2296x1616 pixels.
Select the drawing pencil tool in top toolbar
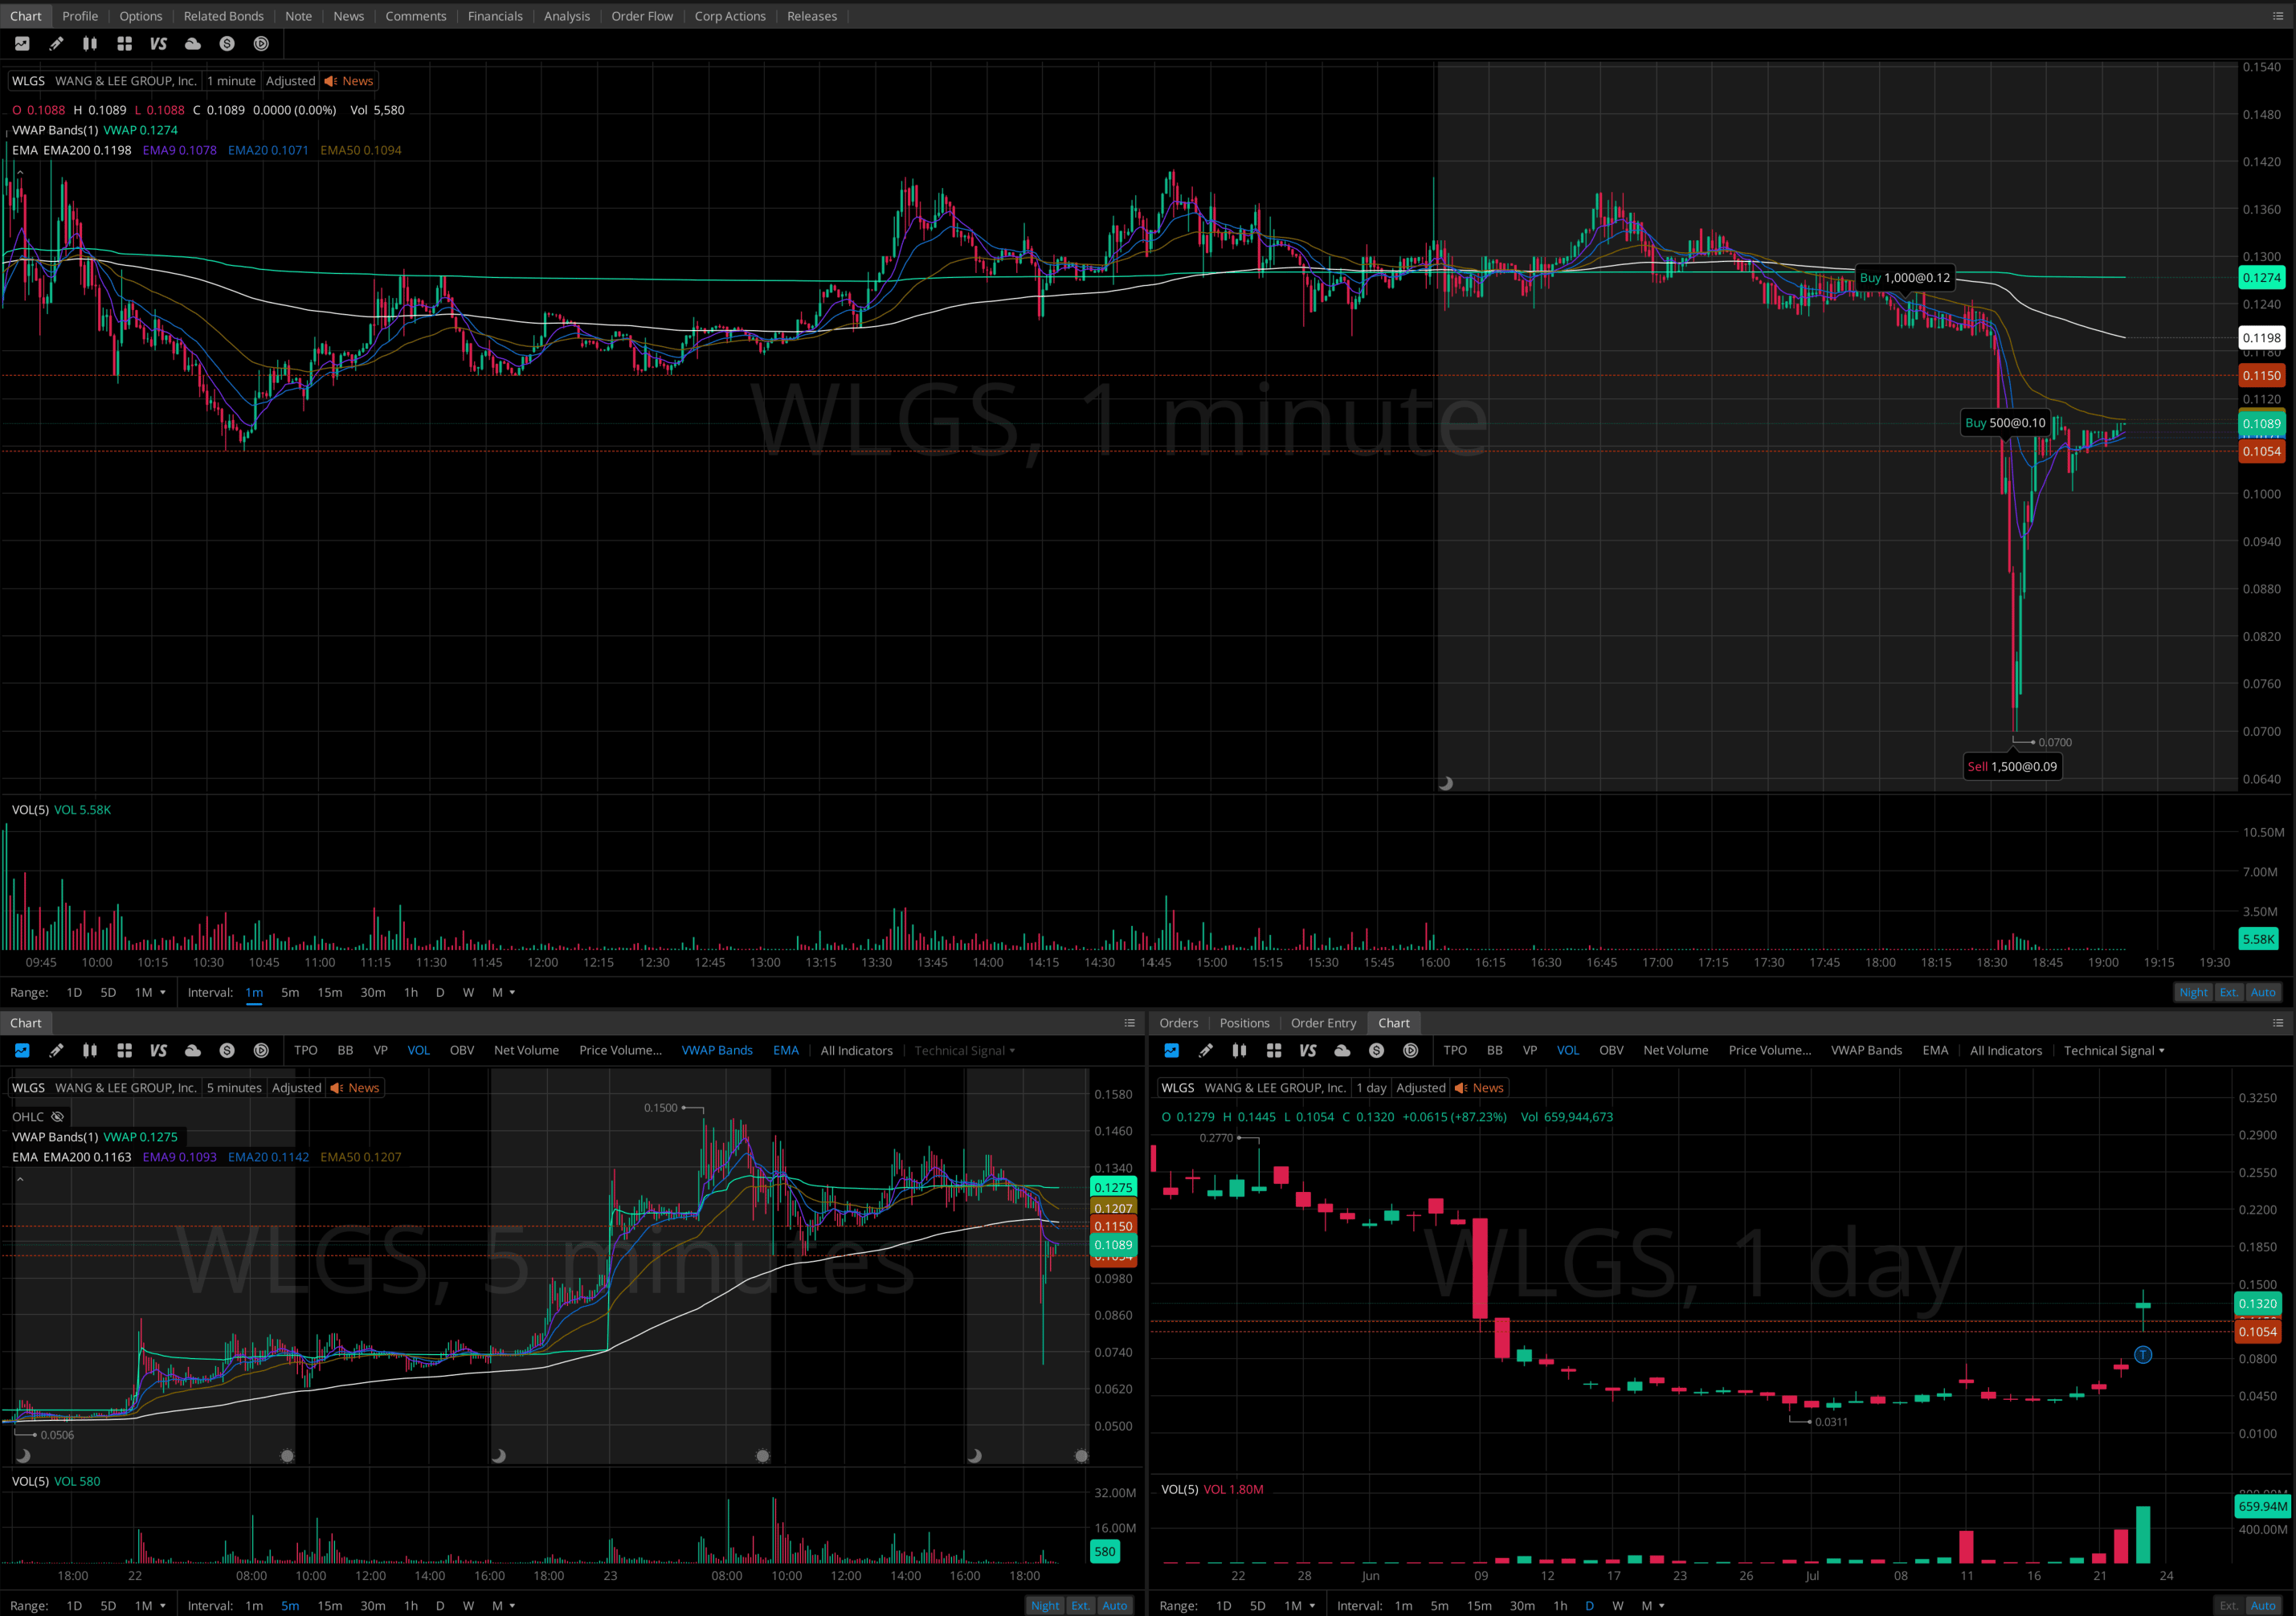[56, 44]
